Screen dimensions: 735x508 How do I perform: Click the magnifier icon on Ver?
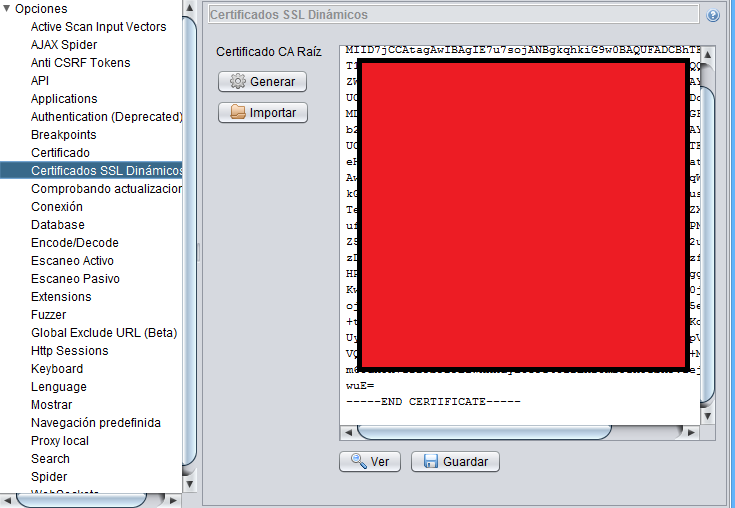pos(359,461)
